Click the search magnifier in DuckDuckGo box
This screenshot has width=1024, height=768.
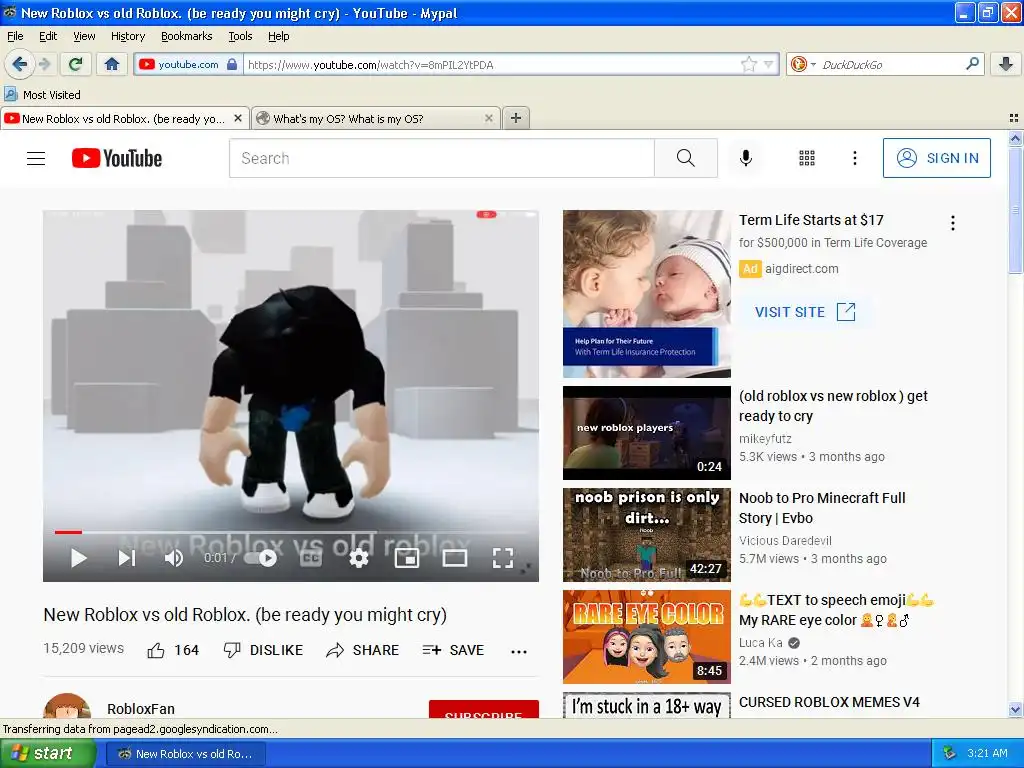[x=972, y=64]
